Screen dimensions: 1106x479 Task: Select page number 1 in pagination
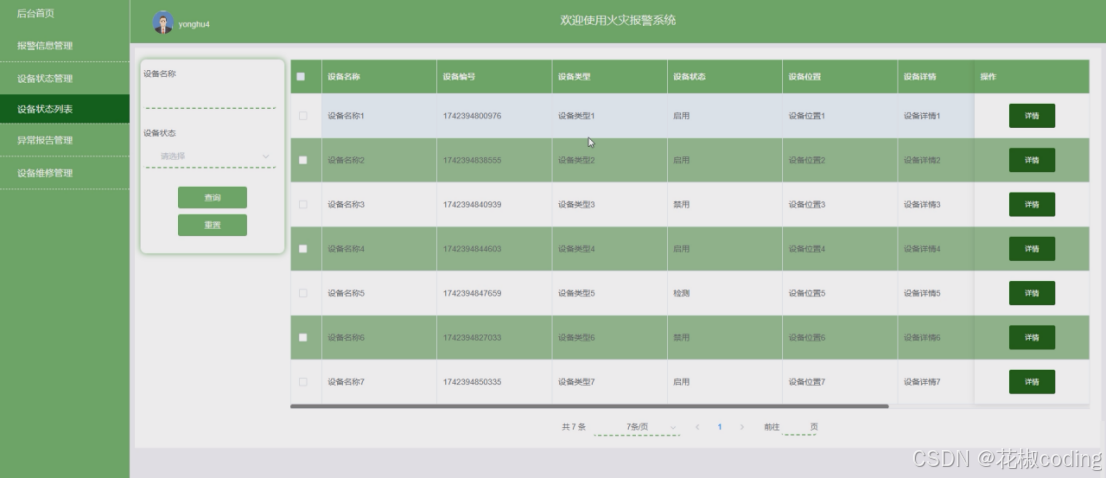tap(719, 427)
